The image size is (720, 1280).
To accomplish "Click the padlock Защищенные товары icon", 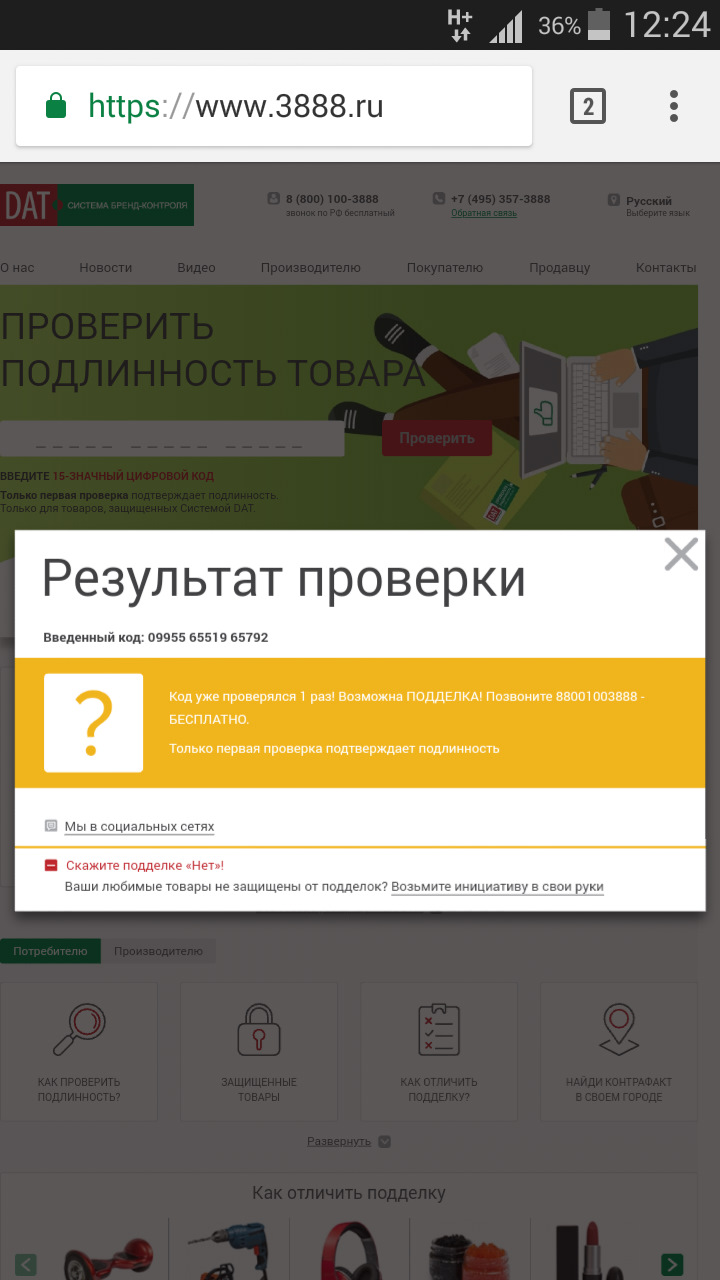I will pyautogui.click(x=259, y=1029).
